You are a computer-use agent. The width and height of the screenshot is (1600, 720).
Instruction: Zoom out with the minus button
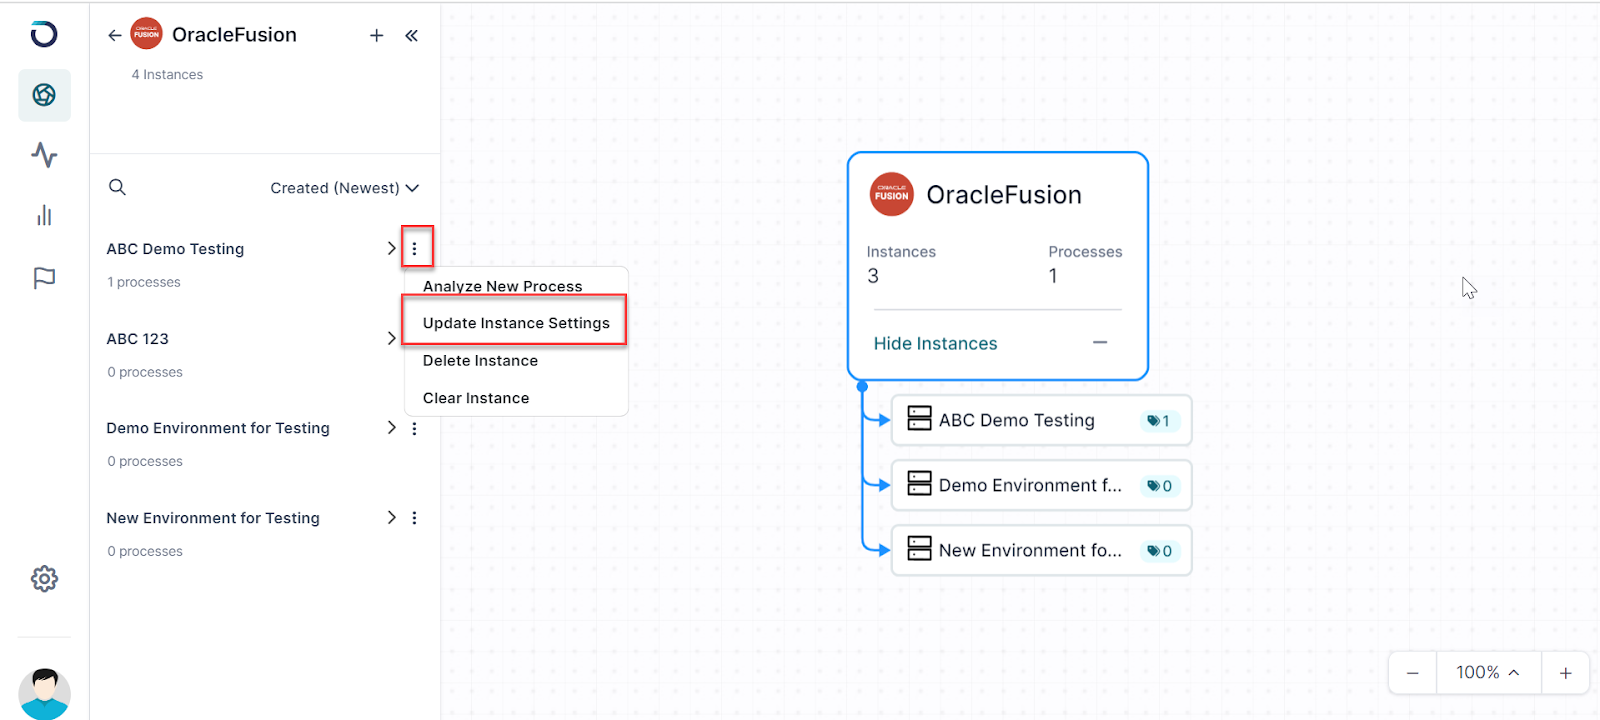1413,673
